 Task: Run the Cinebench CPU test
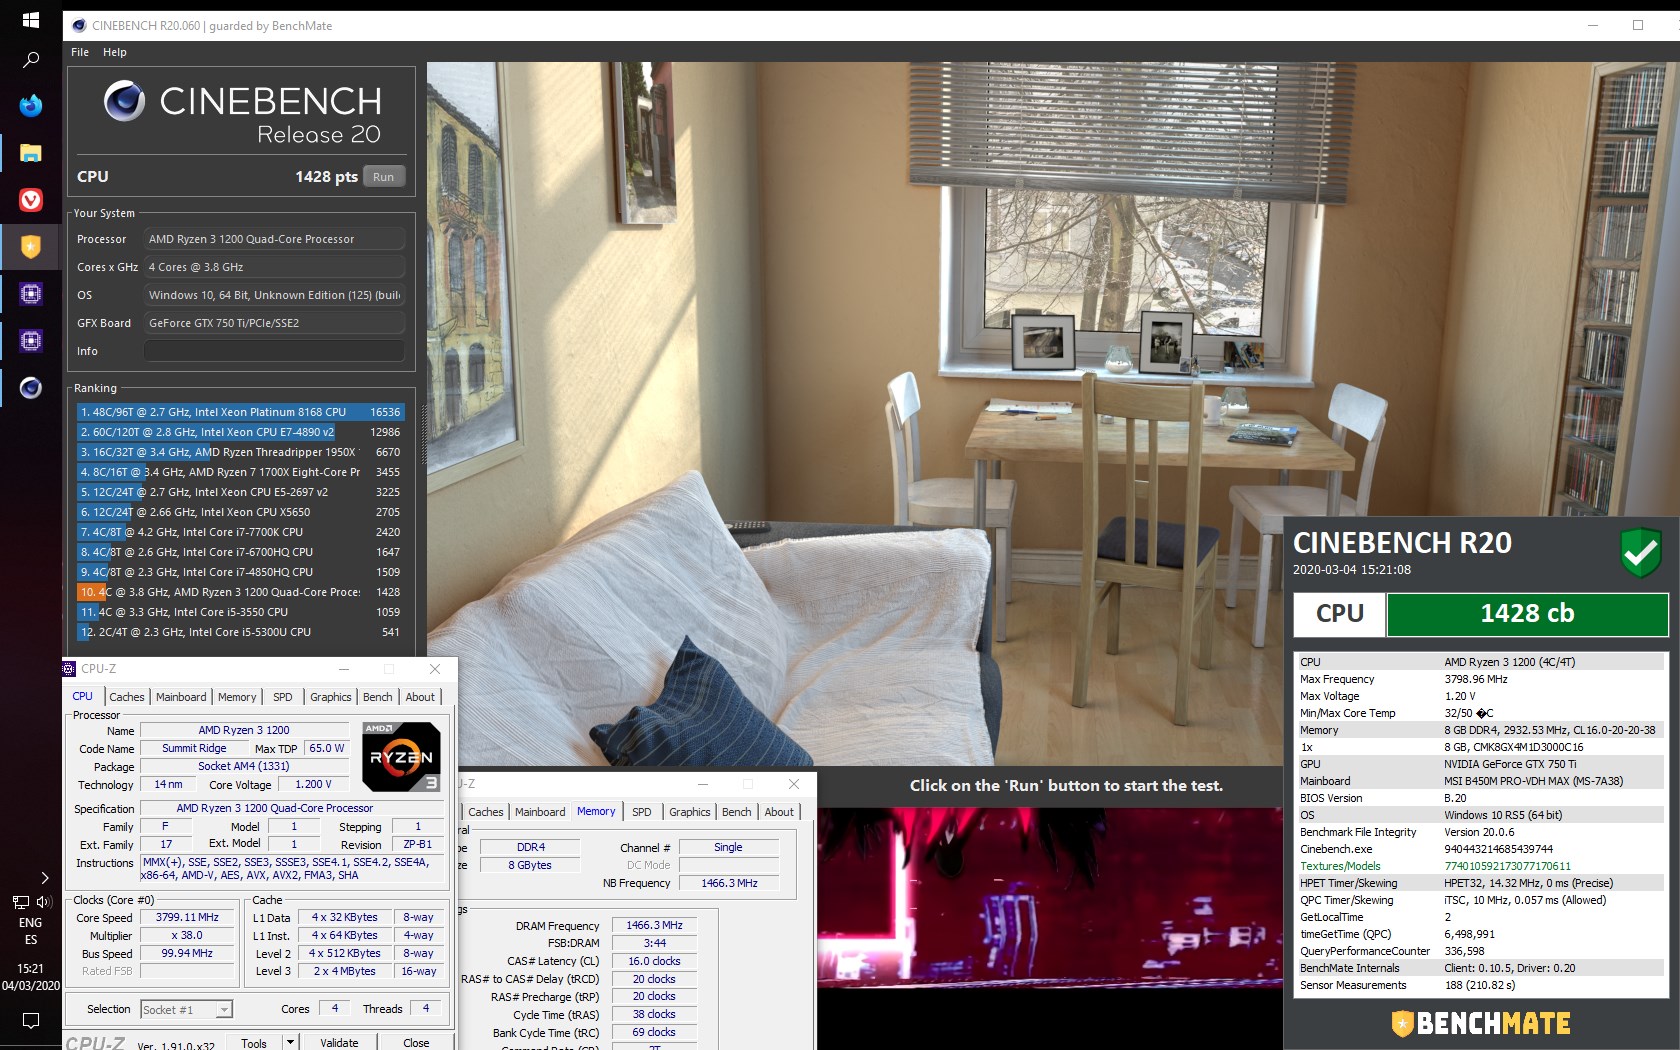click(384, 177)
